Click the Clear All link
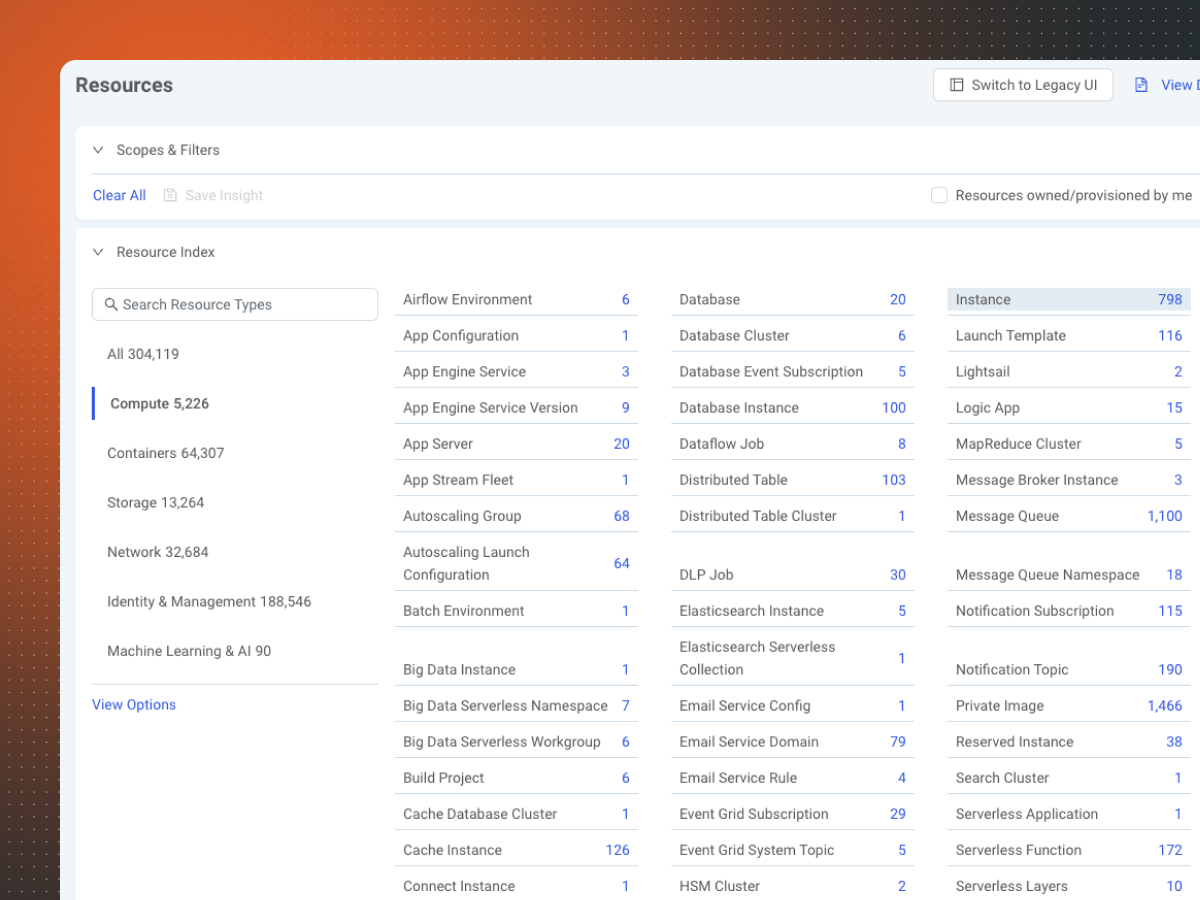1200x900 pixels. click(x=119, y=196)
